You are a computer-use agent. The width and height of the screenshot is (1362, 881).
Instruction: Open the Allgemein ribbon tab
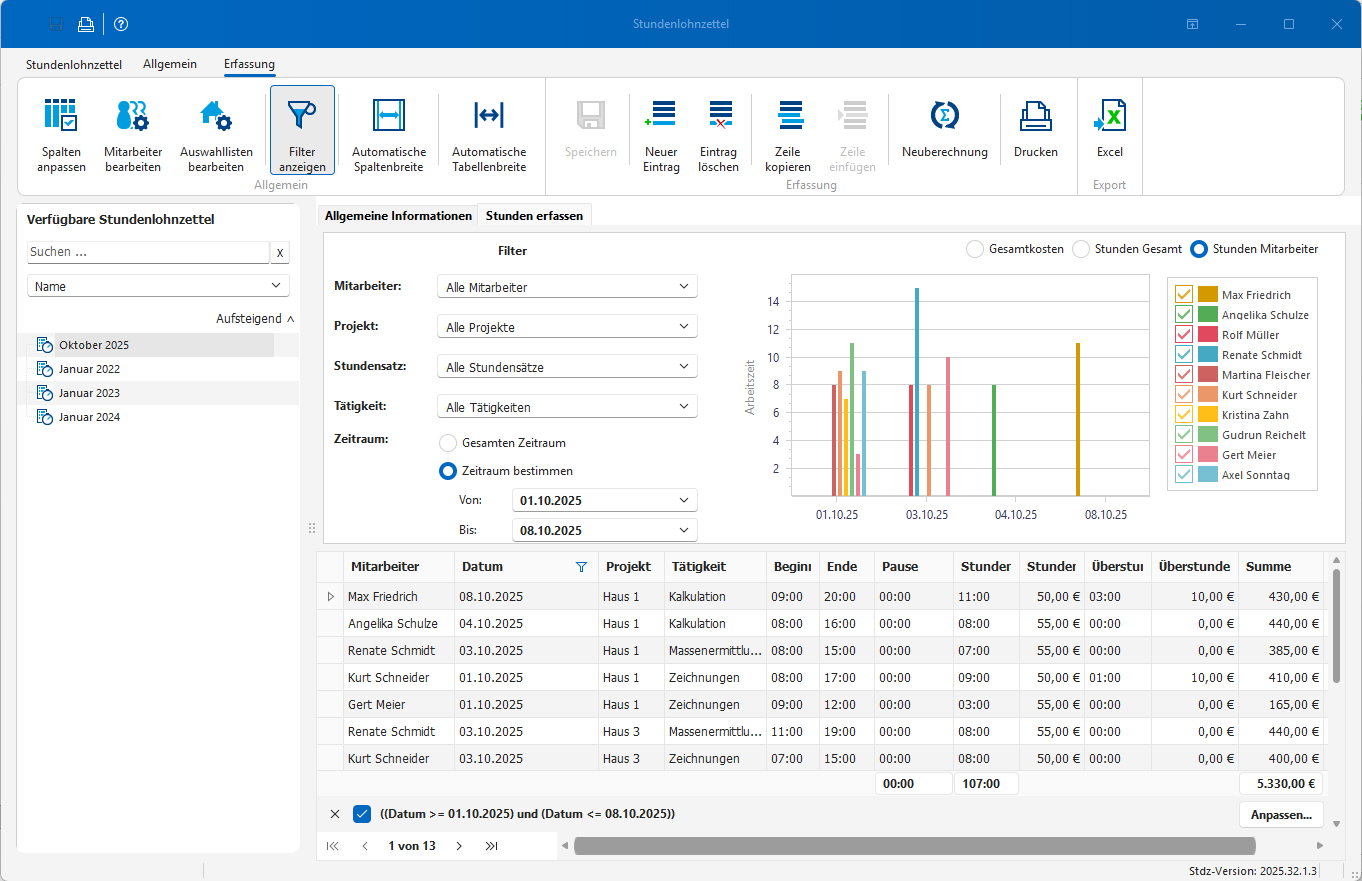point(170,63)
